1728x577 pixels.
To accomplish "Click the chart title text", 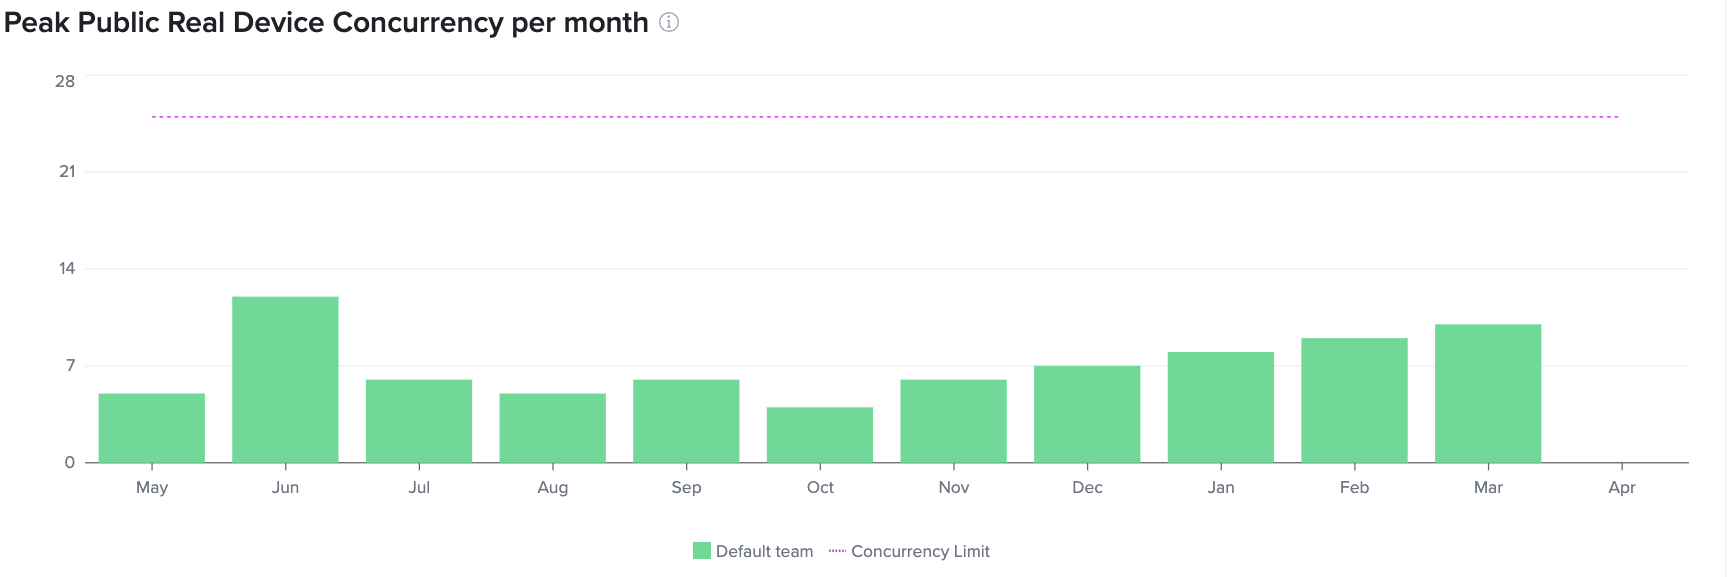I will click(x=326, y=23).
